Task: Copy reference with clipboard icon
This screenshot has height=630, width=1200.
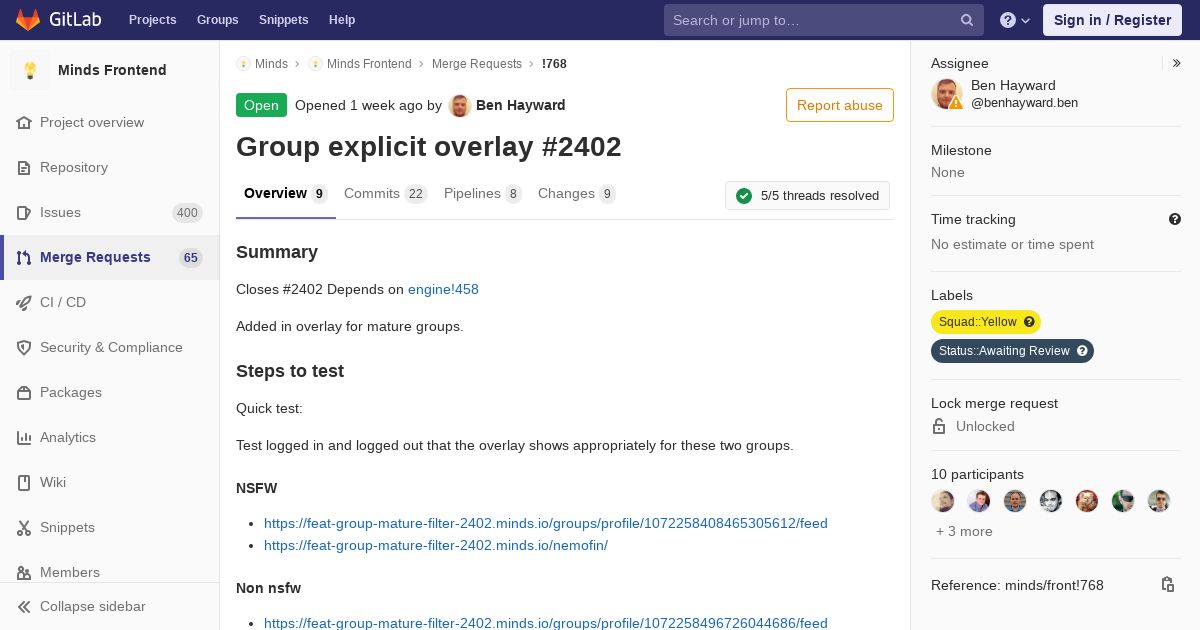Action: point(1167,584)
